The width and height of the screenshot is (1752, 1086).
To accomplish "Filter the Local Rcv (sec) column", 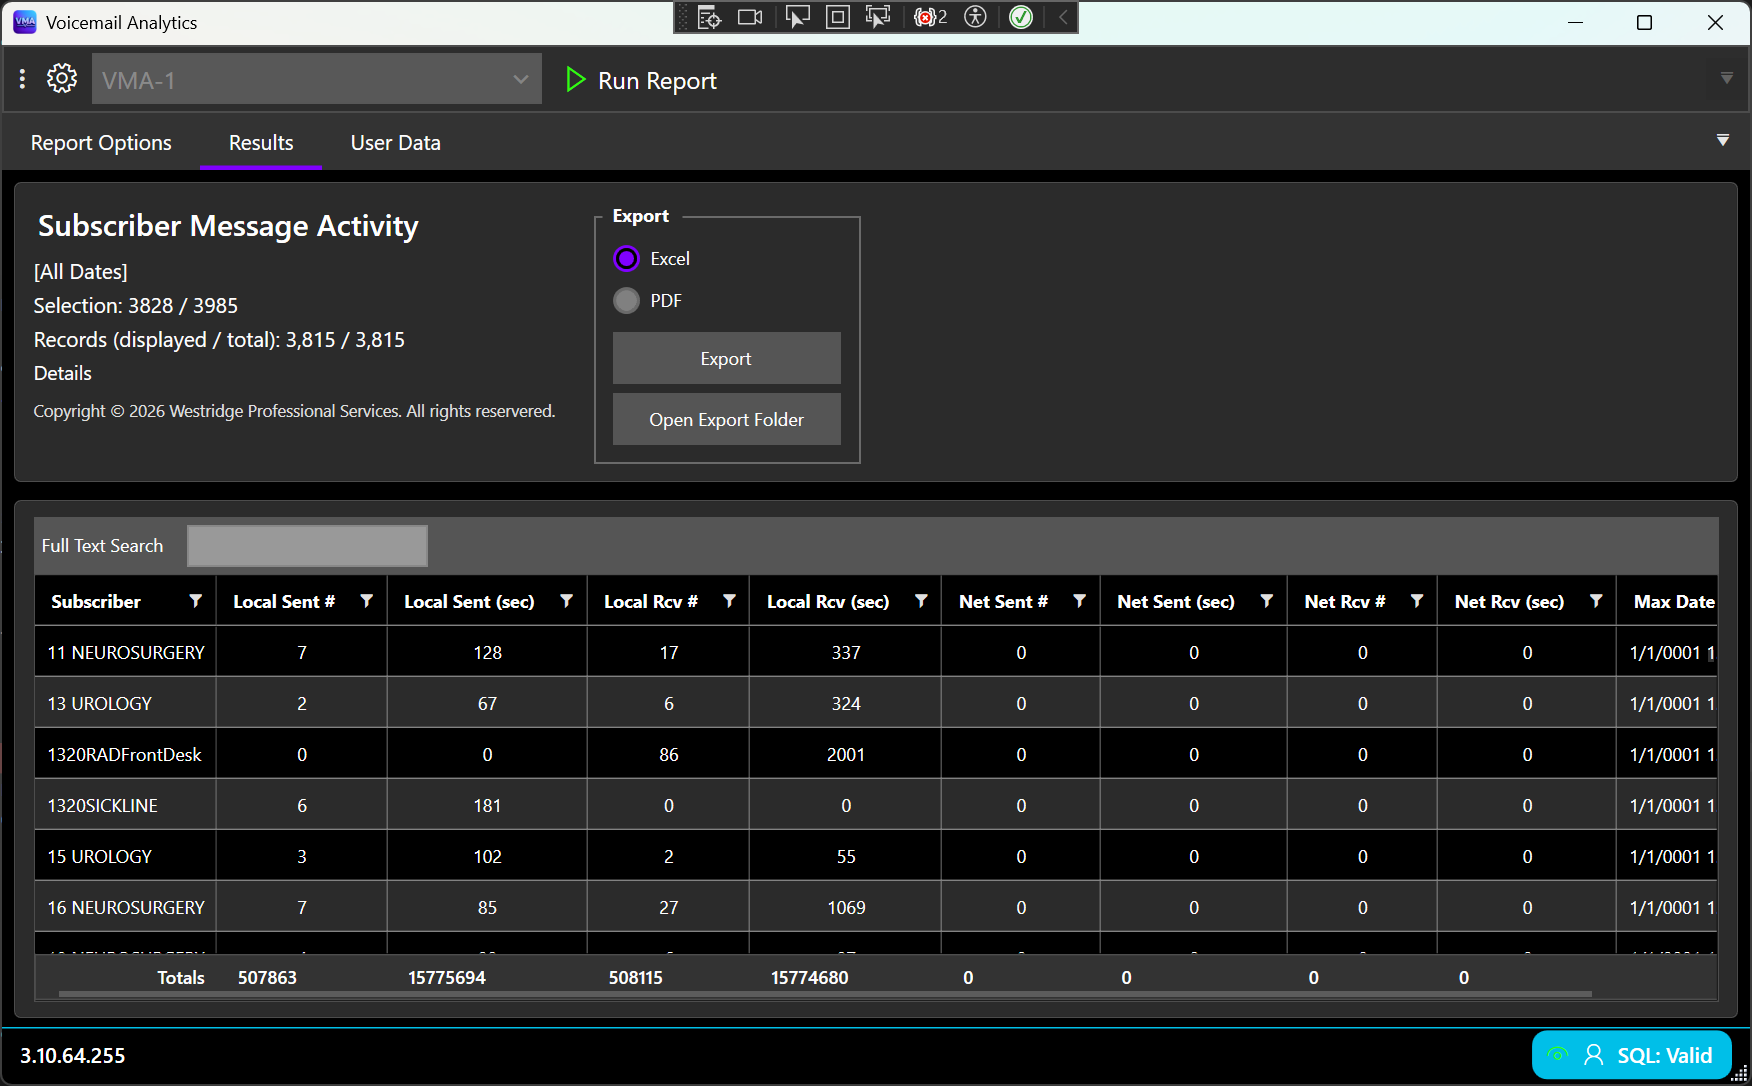I will point(921,601).
